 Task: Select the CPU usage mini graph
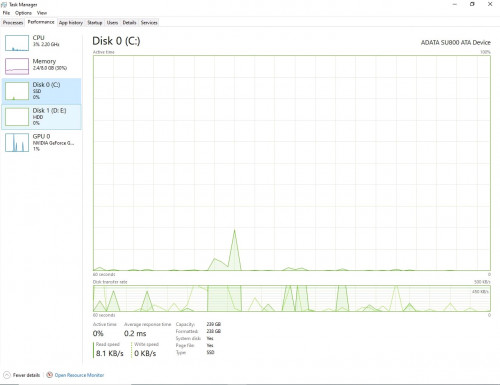17,43
